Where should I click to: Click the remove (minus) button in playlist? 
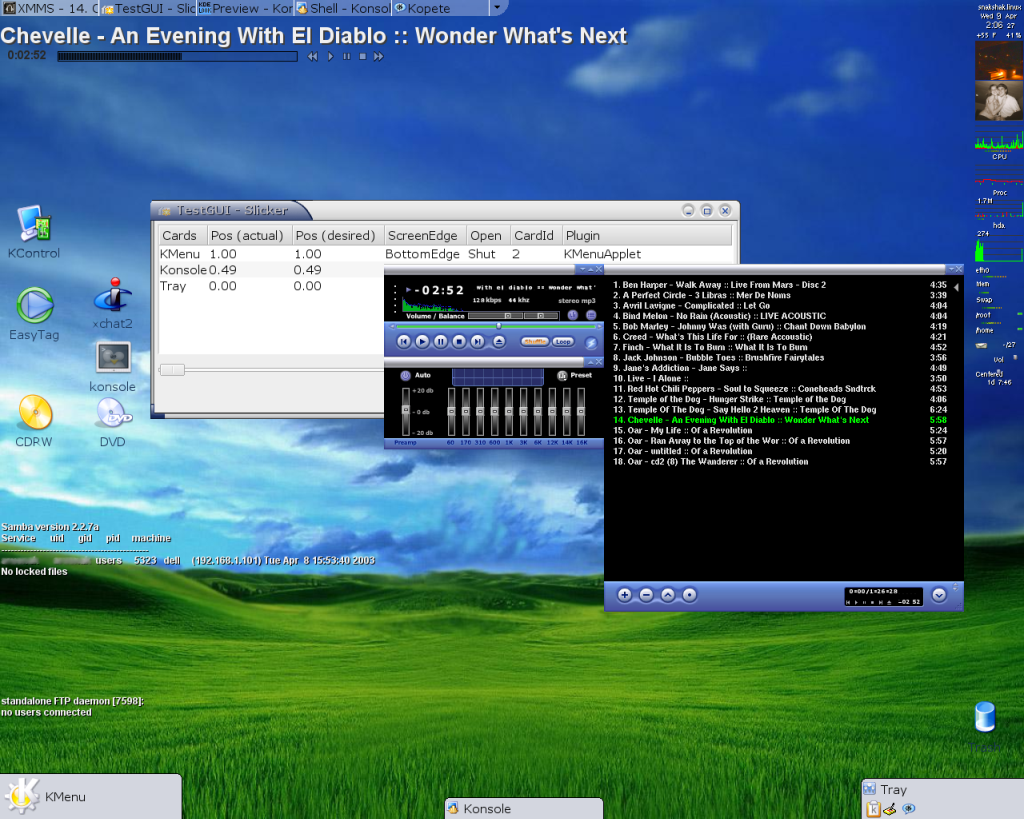[x=646, y=595]
